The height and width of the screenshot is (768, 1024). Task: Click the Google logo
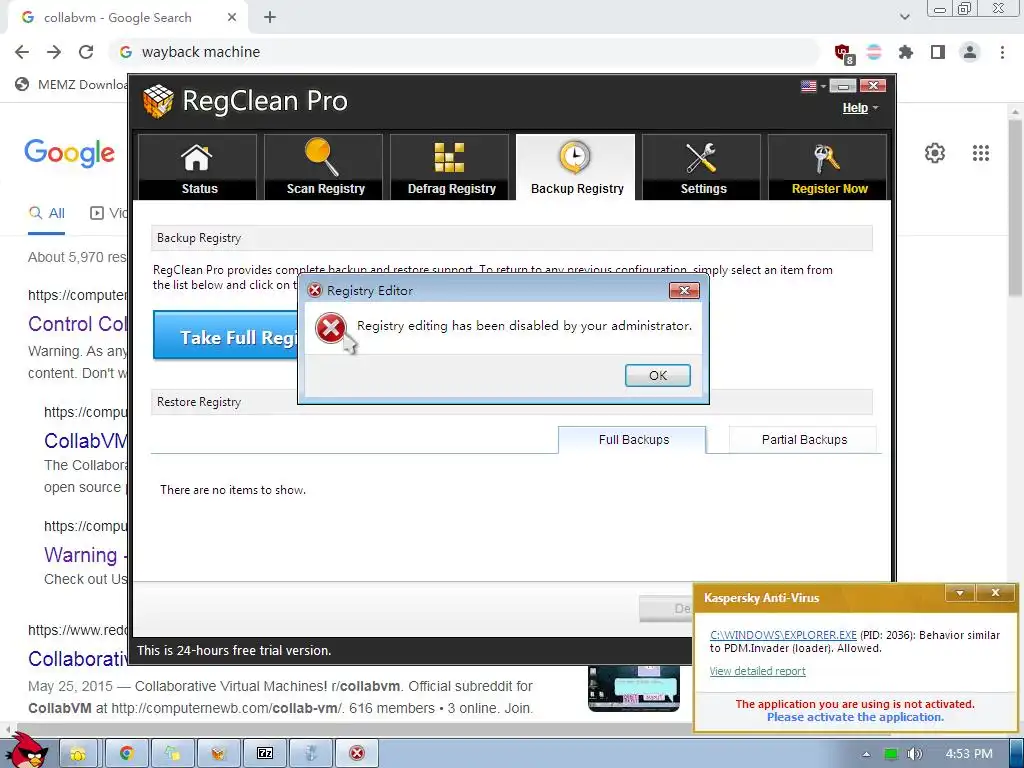pyautogui.click(x=69, y=153)
